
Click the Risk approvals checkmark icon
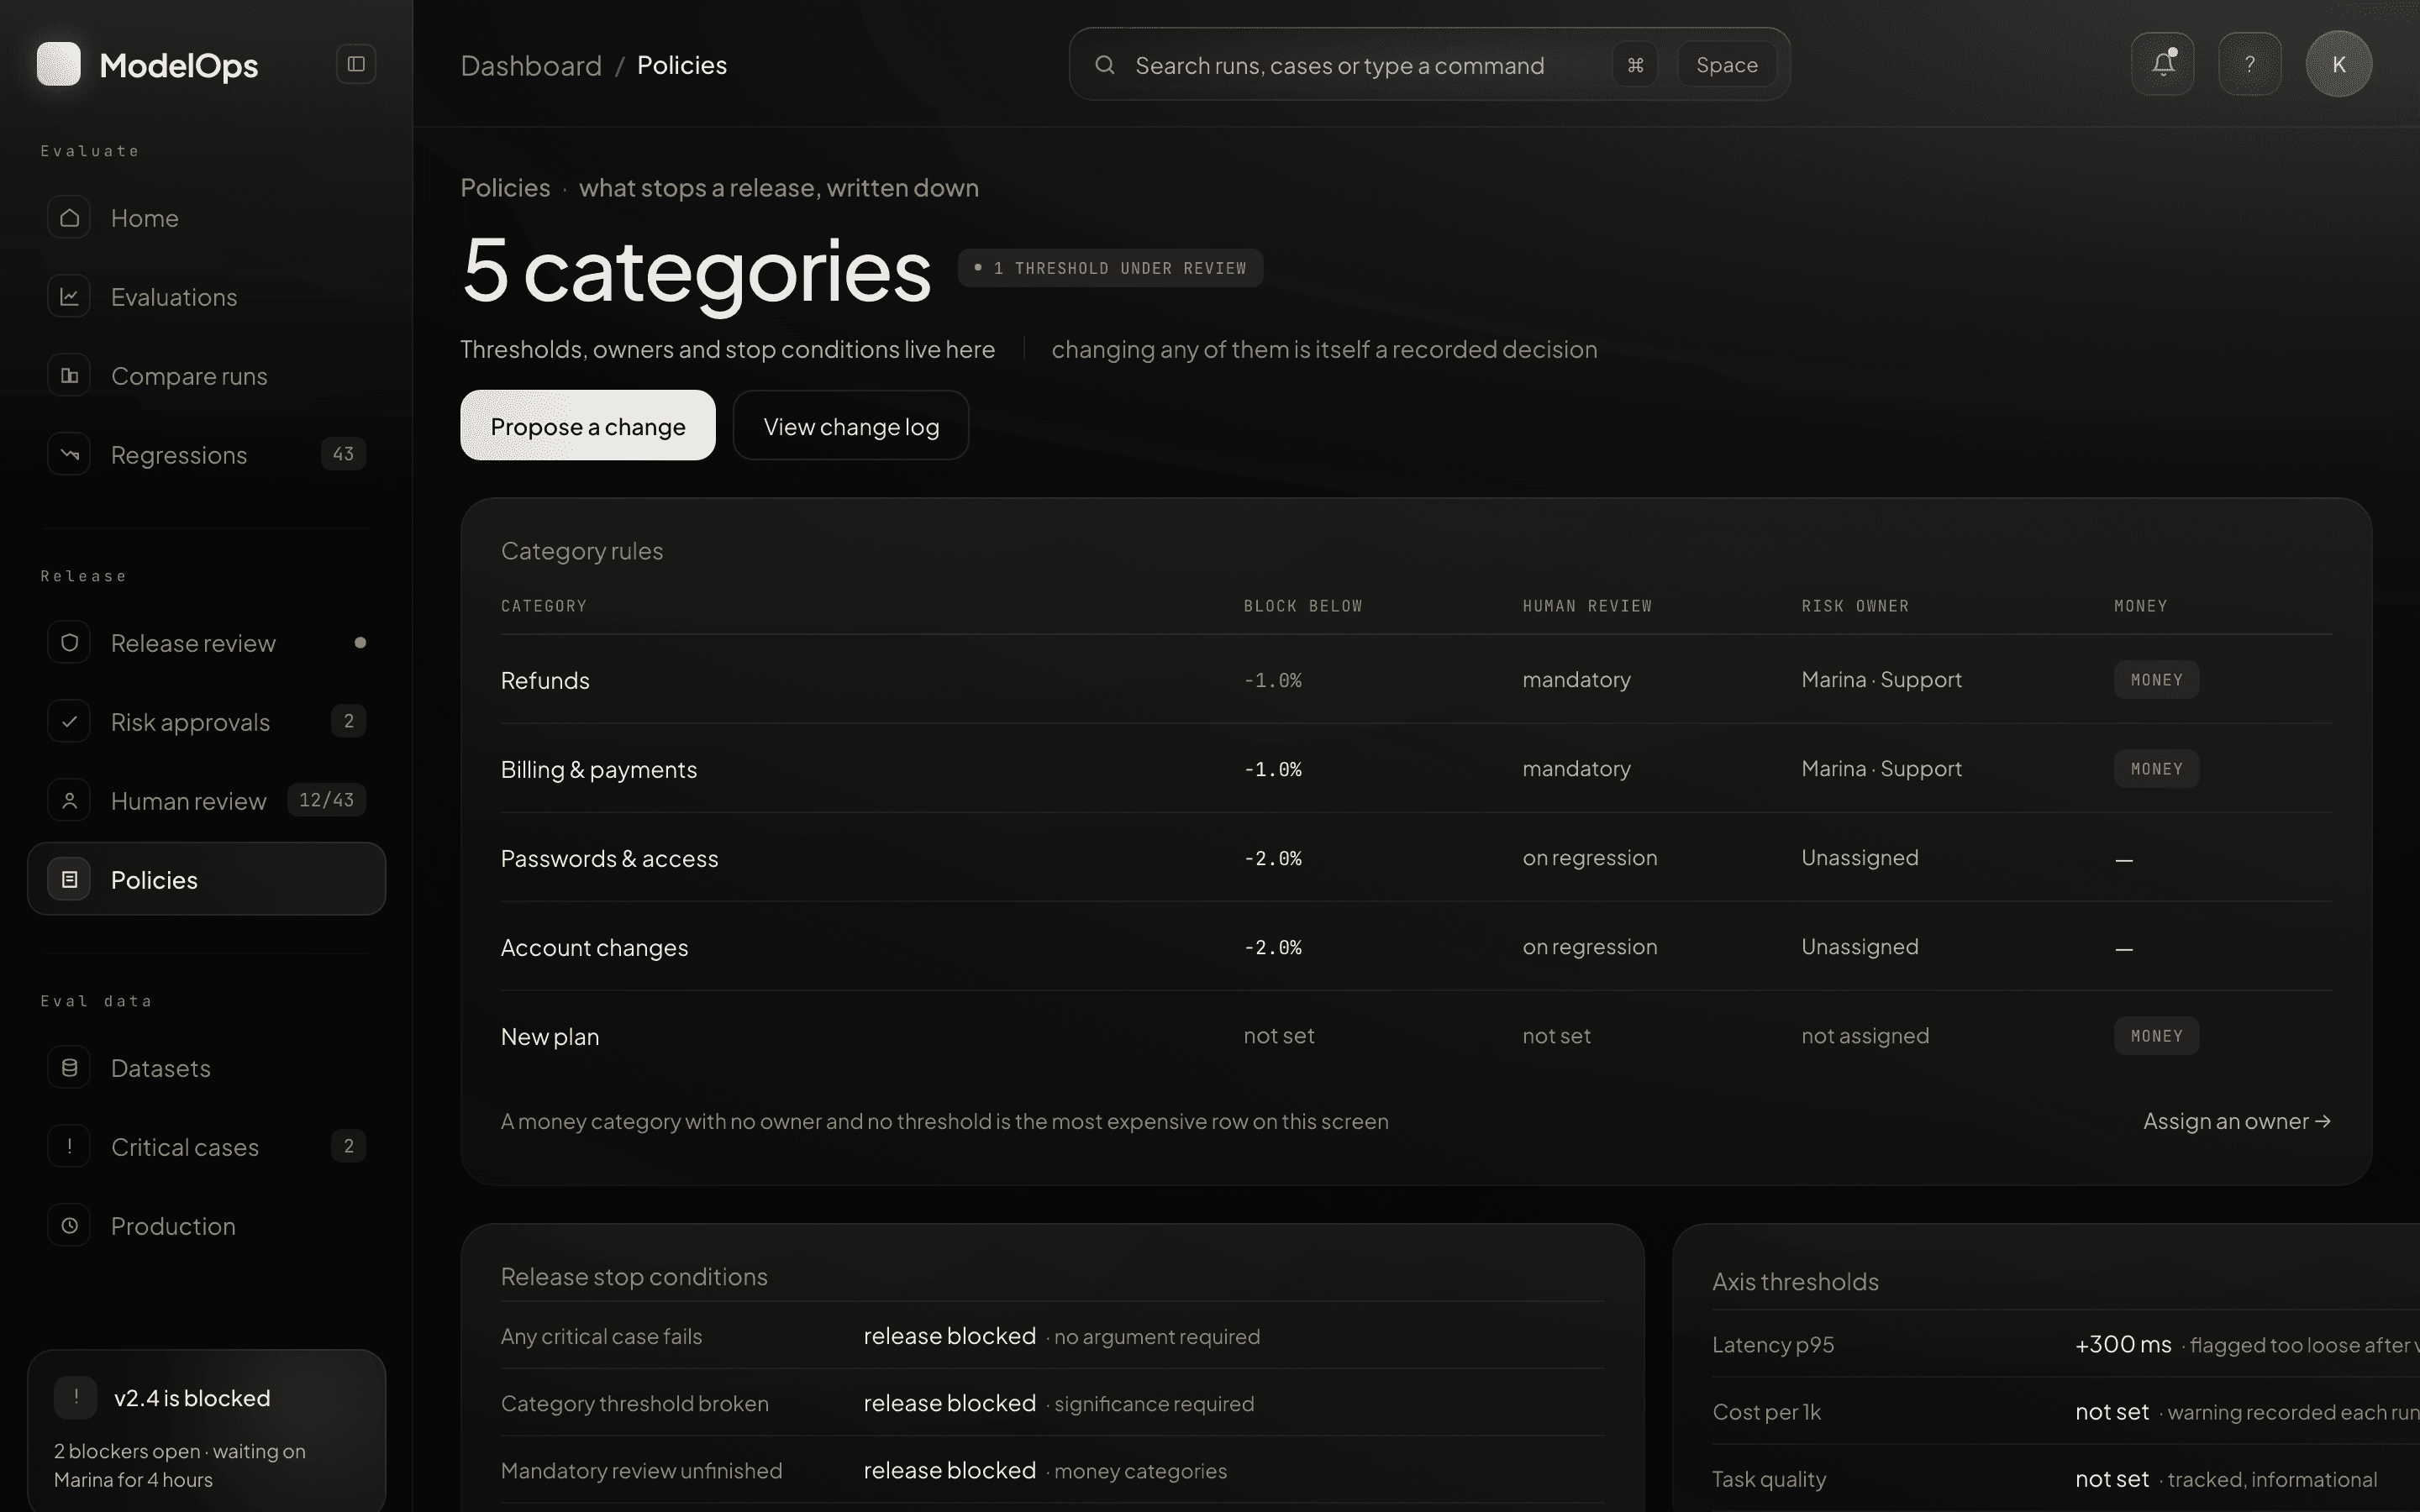point(69,722)
